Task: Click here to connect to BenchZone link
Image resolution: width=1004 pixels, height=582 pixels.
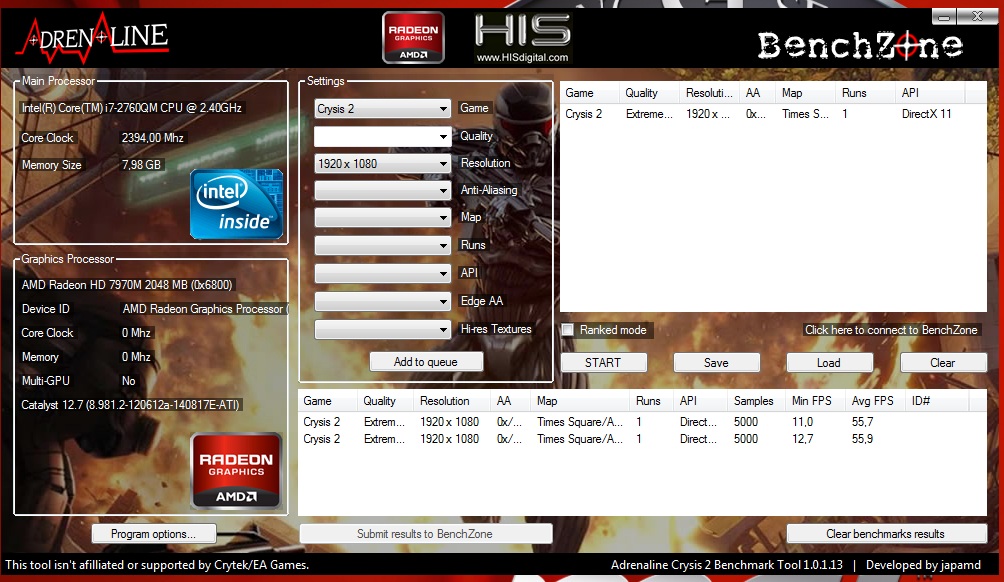Action: pyautogui.click(x=891, y=330)
